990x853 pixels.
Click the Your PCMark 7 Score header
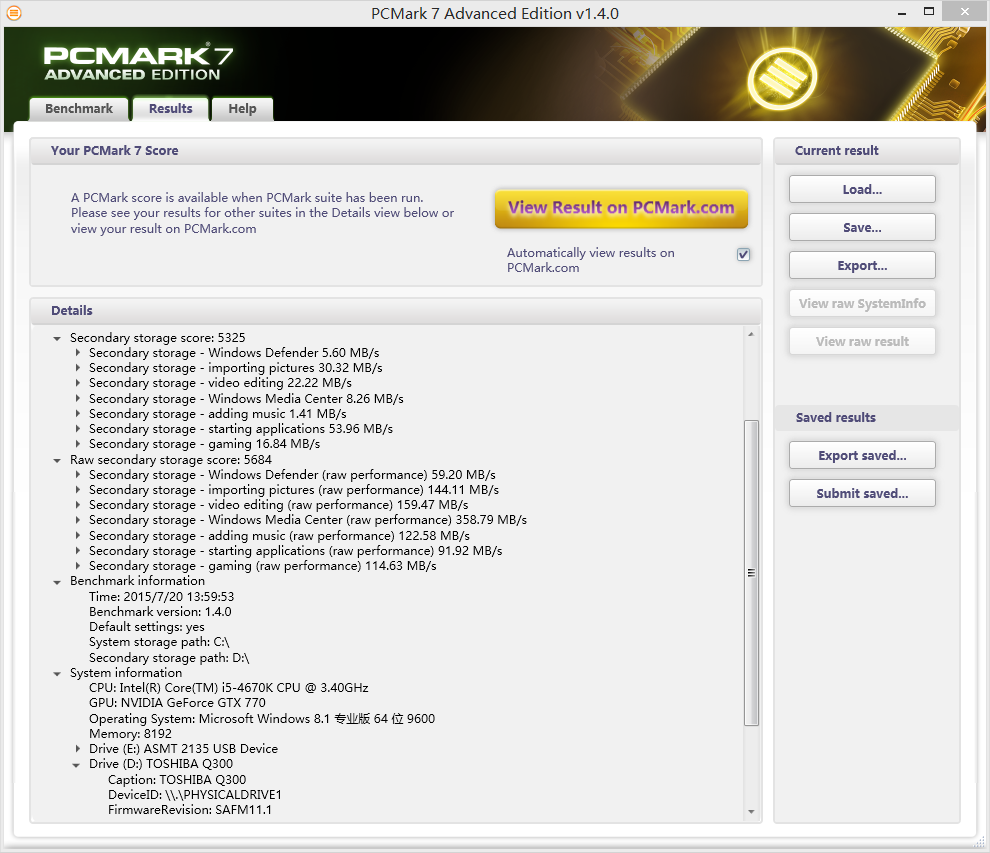point(396,151)
